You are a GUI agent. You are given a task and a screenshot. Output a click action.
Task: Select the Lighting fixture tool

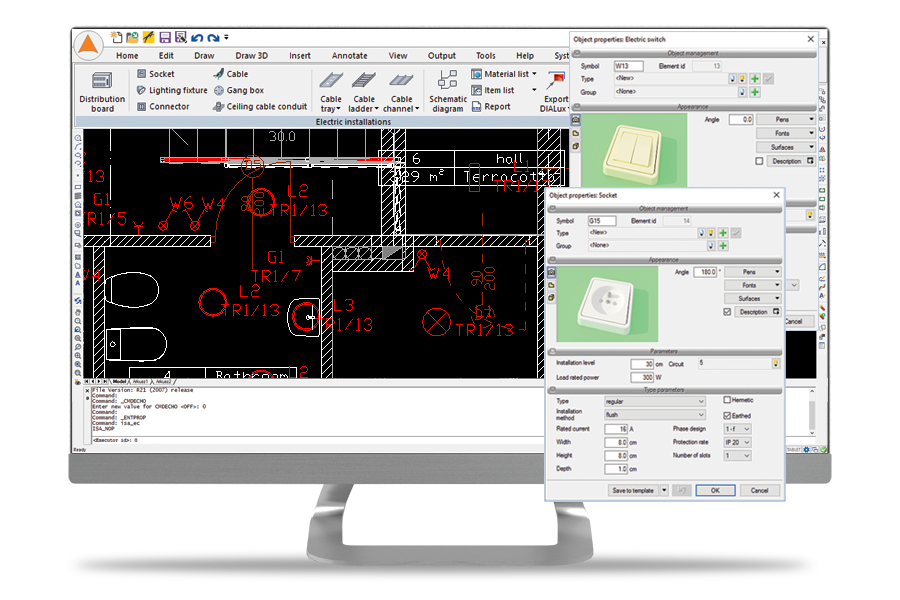point(172,90)
